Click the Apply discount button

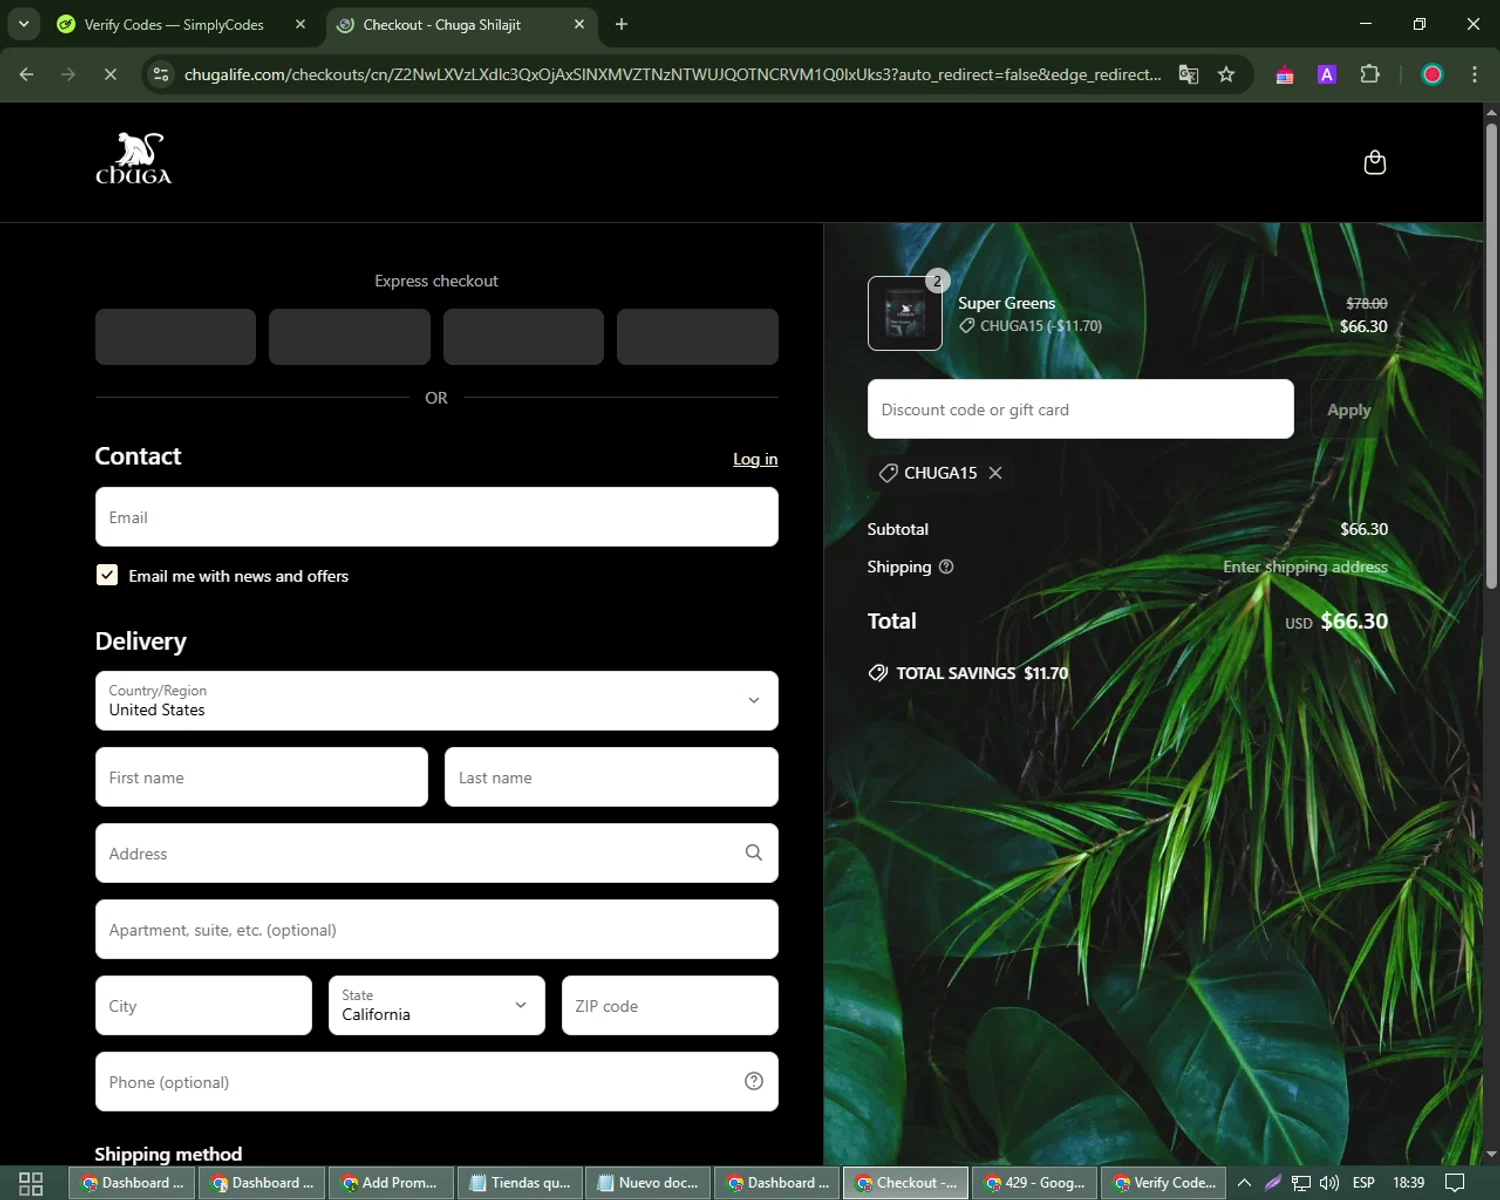click(1348, 409)
